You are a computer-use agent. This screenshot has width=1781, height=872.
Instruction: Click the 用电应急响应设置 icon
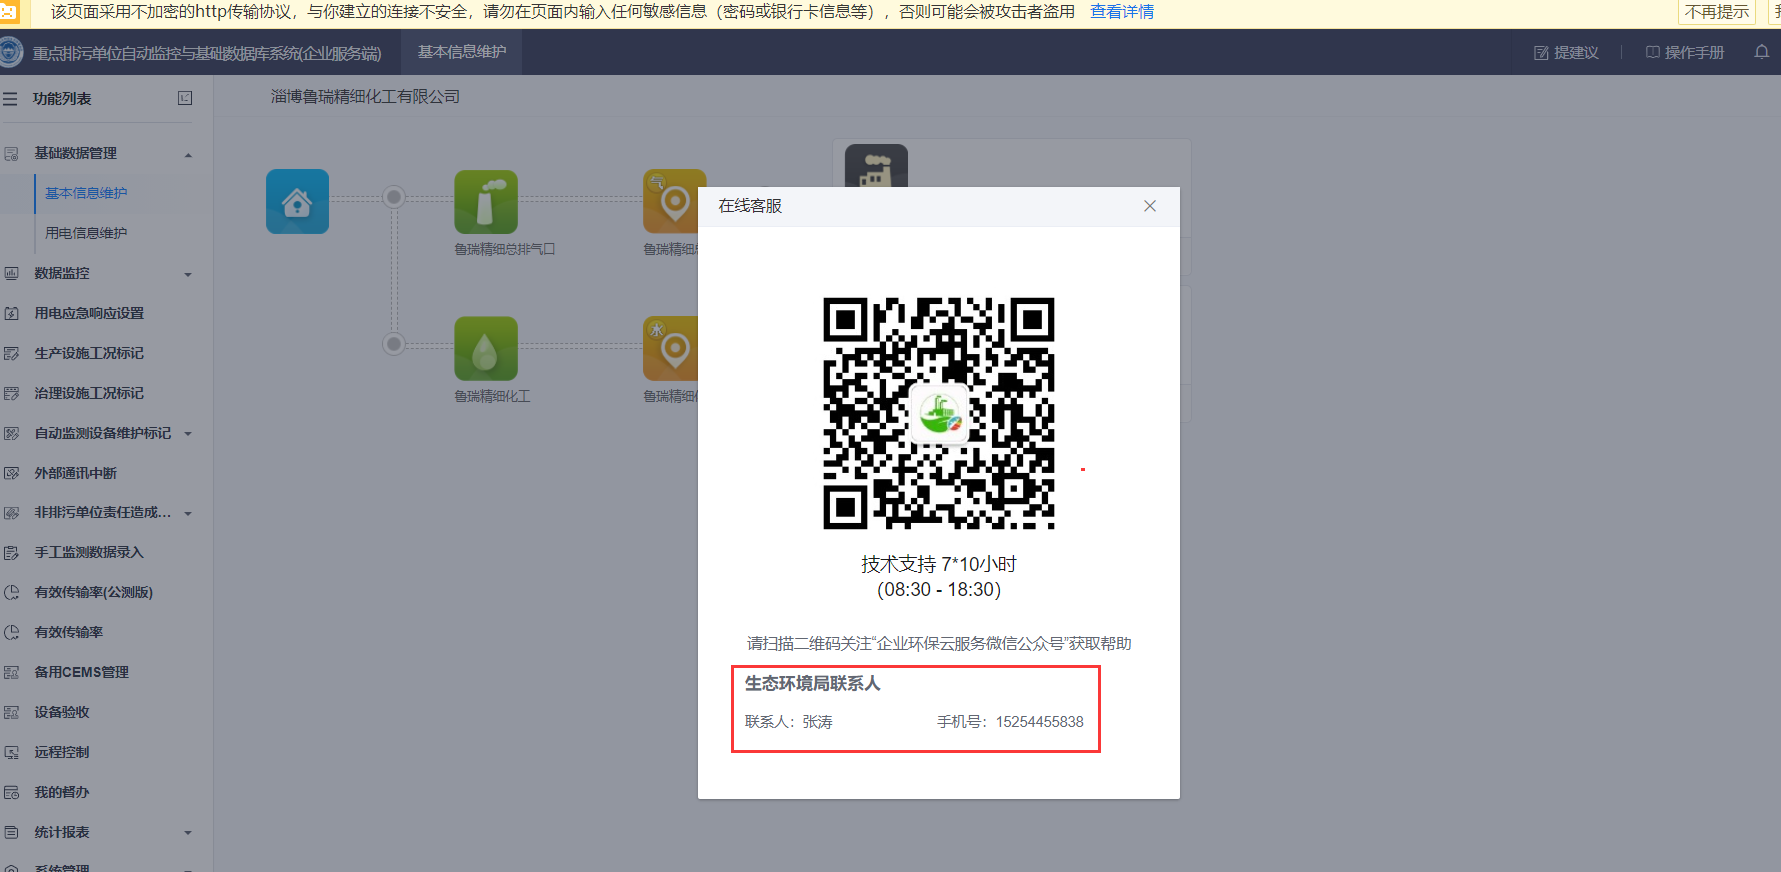(12, 313)
